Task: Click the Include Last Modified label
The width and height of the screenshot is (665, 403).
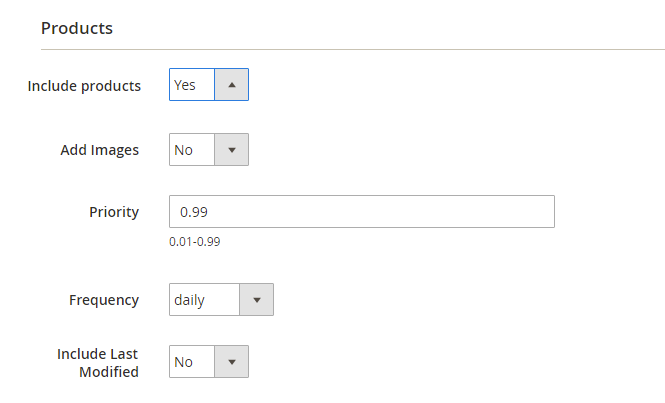Action: [x=99, y=362]
